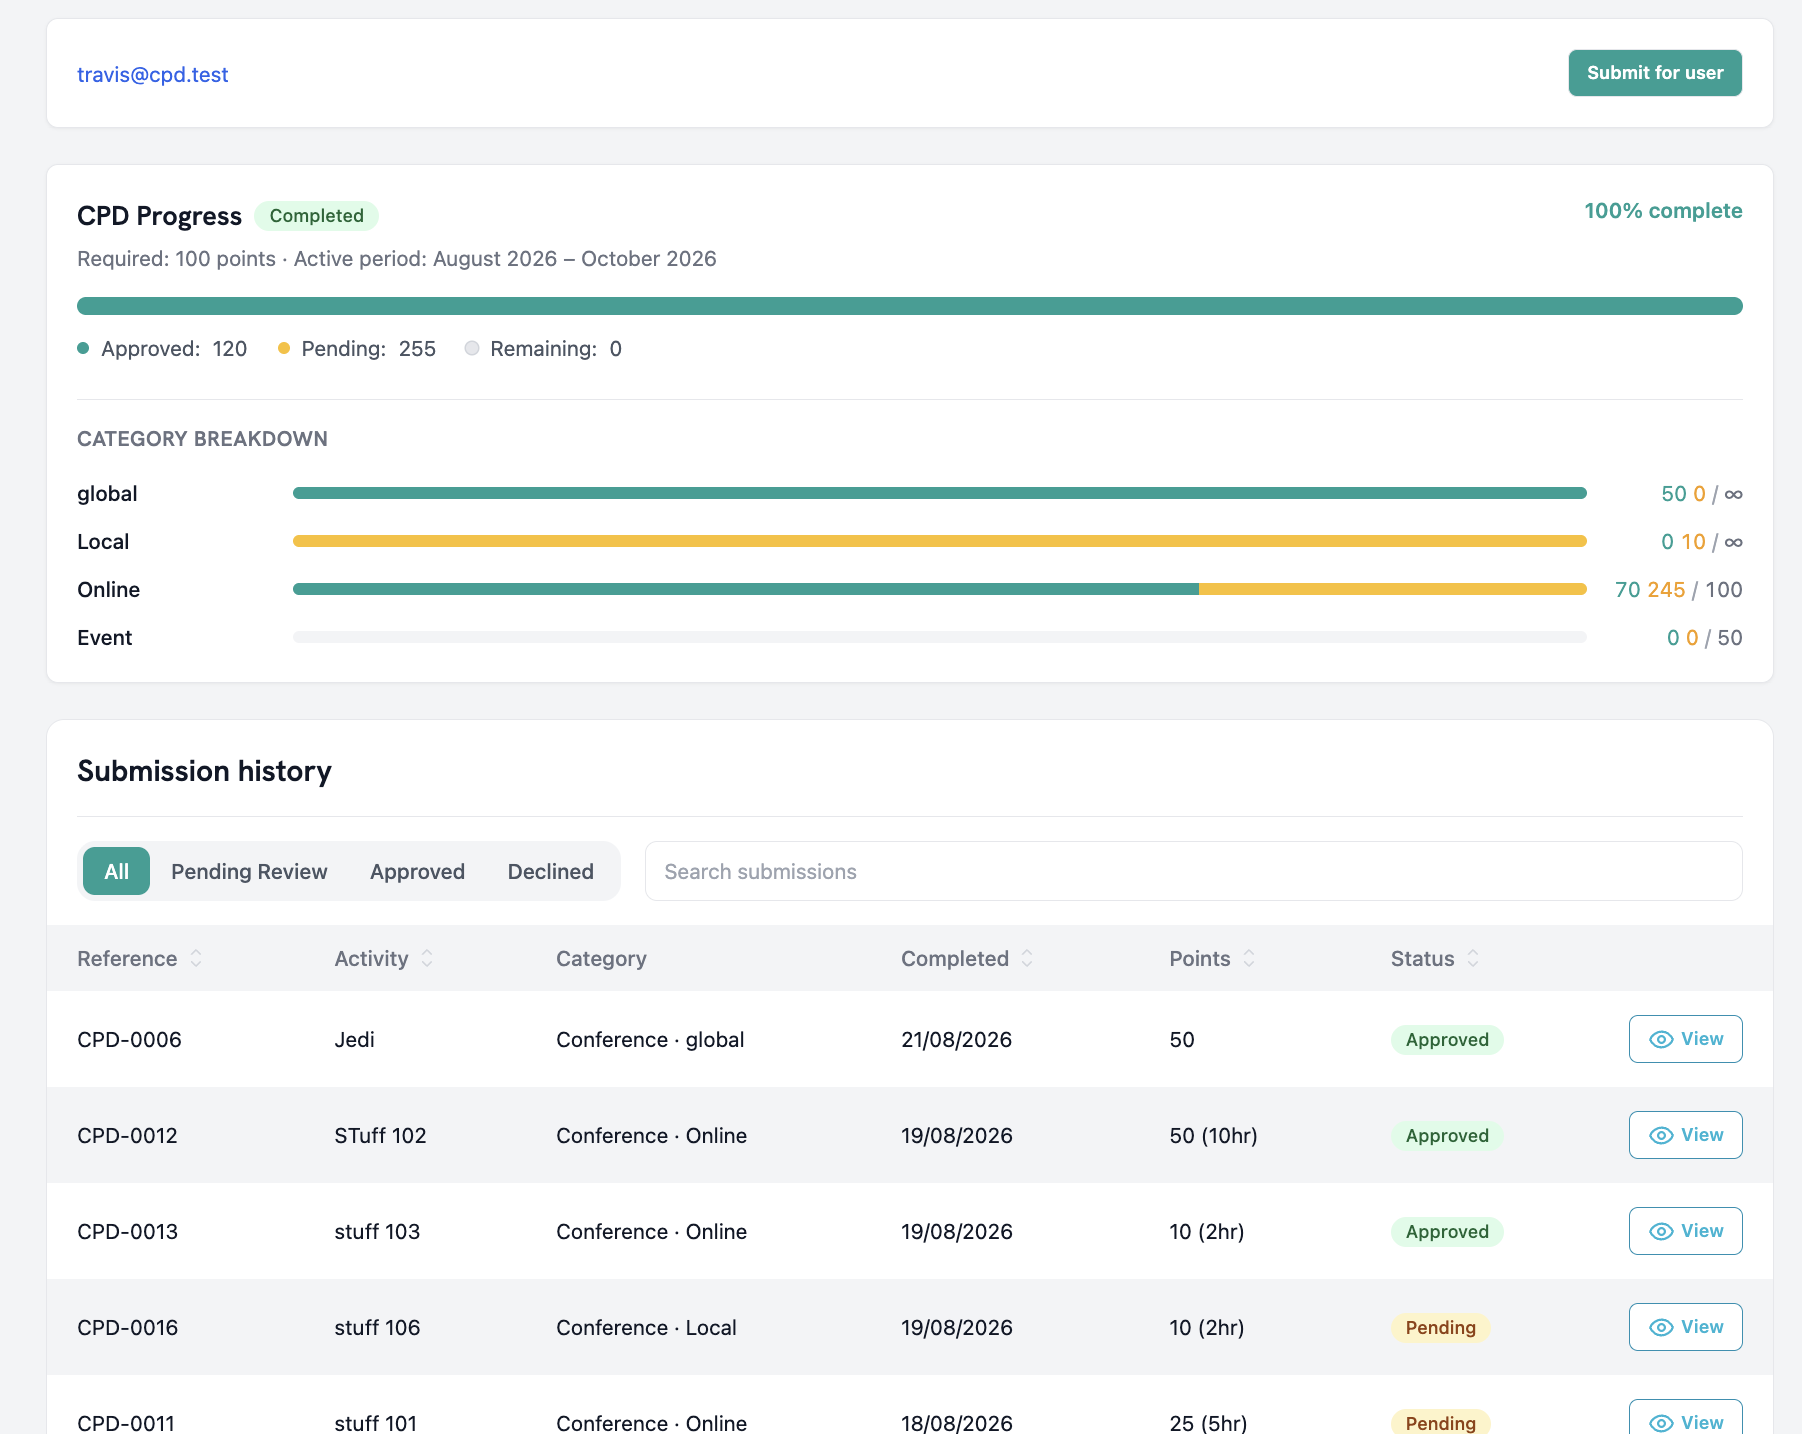The image size is (1802, 1434).
Task: View submission CPD-0006
Action: (x=1685, y=1039)
